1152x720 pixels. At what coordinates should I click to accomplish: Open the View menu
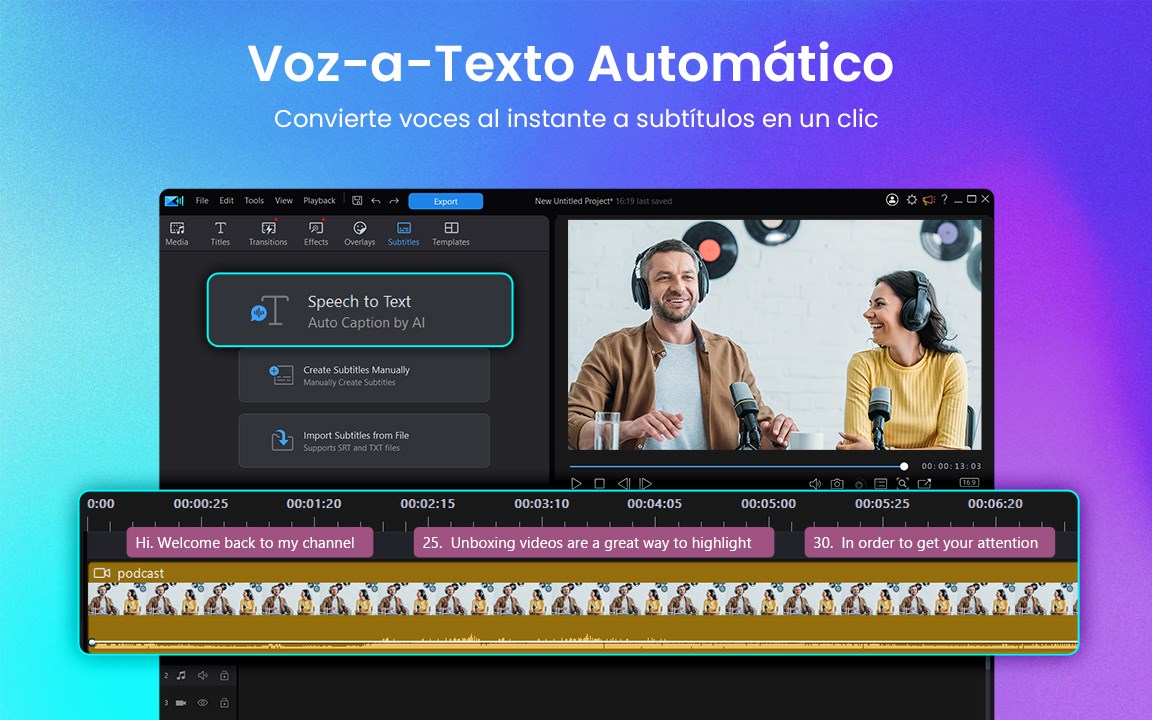pyautogui.click(x=284, y=201)
